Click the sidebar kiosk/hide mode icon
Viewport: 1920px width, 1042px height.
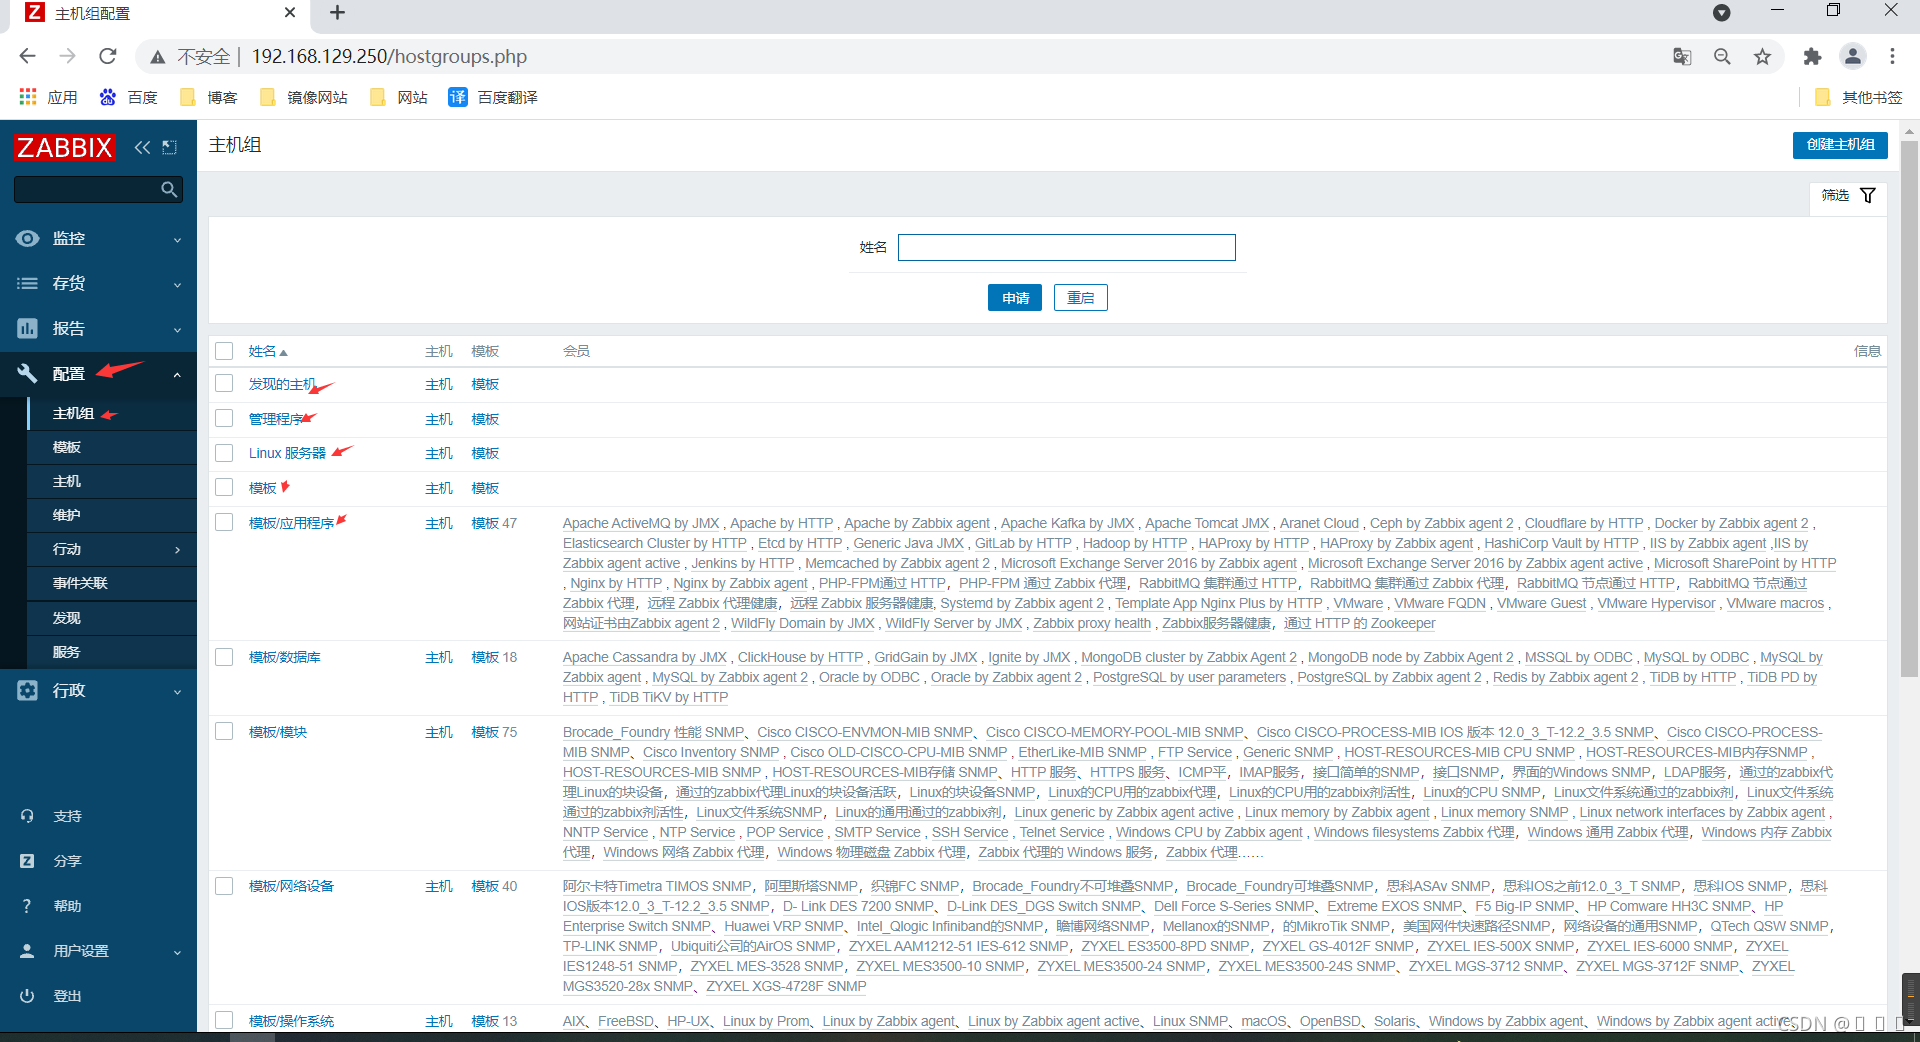[170, 147]
